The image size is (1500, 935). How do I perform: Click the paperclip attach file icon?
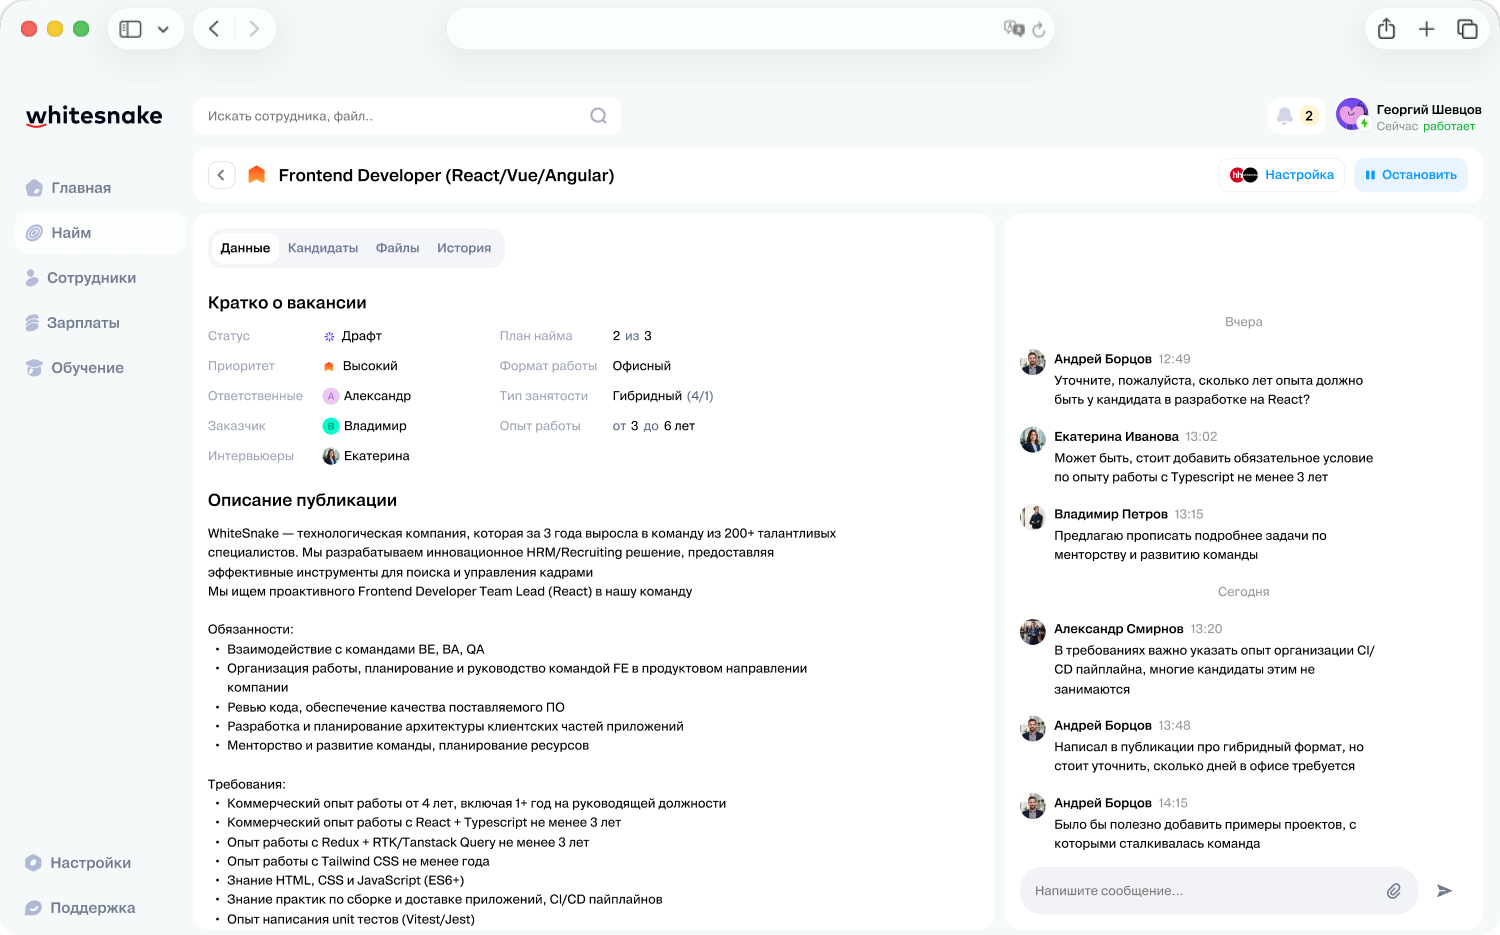click(x=1393, y=891)
